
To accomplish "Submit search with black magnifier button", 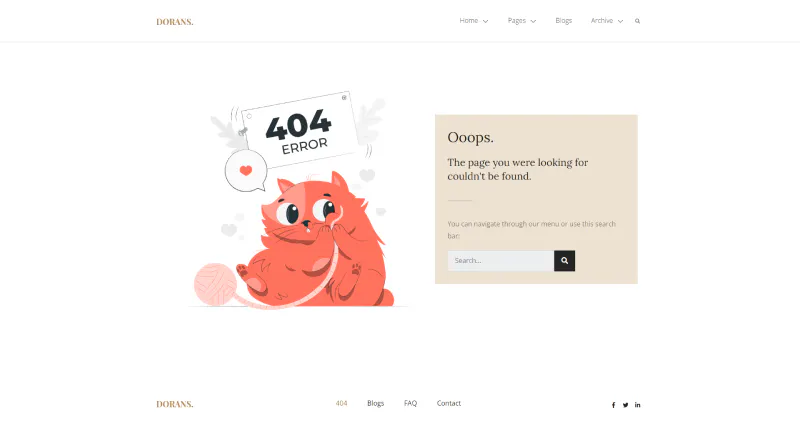I will [x=564, y=261].
